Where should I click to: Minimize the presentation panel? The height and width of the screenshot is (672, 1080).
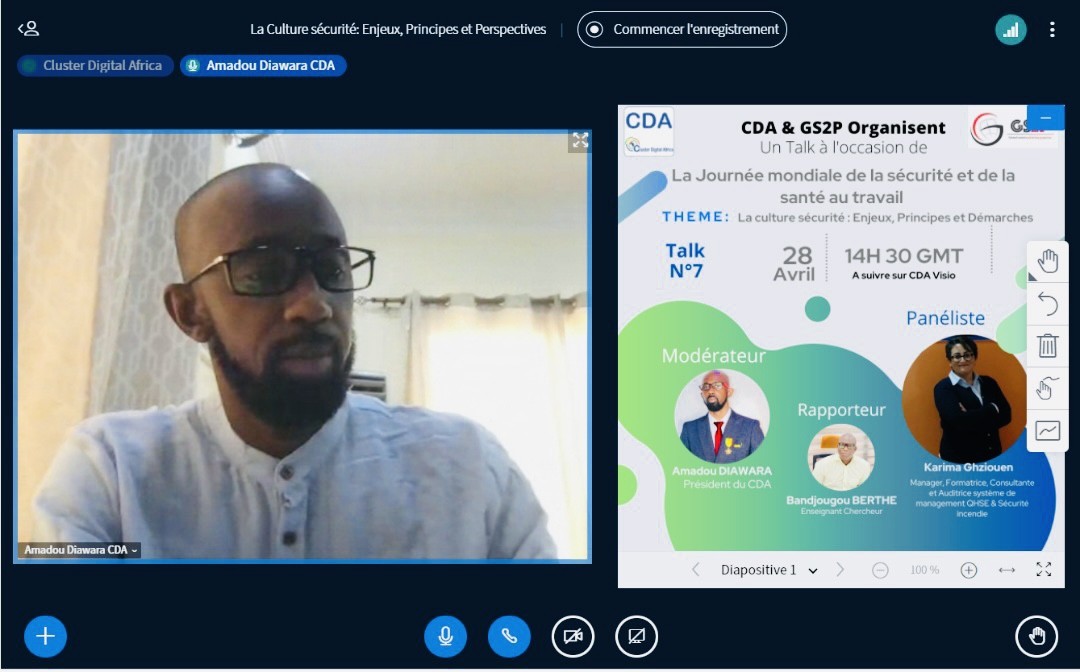pos(1046,118)
